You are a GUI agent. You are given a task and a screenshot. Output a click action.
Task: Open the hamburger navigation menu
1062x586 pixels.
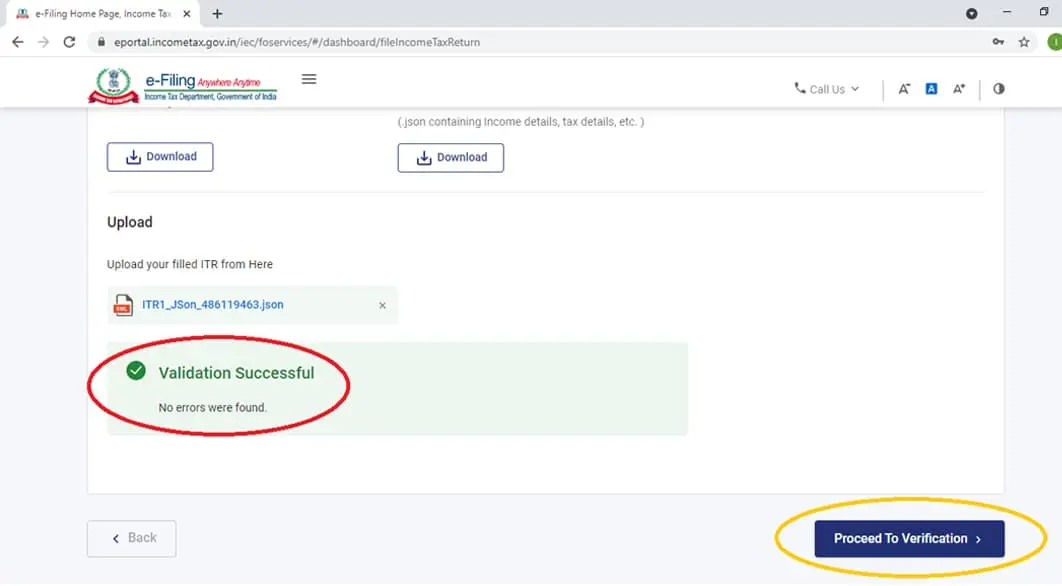pyautogui.click(x=309, y=79)
